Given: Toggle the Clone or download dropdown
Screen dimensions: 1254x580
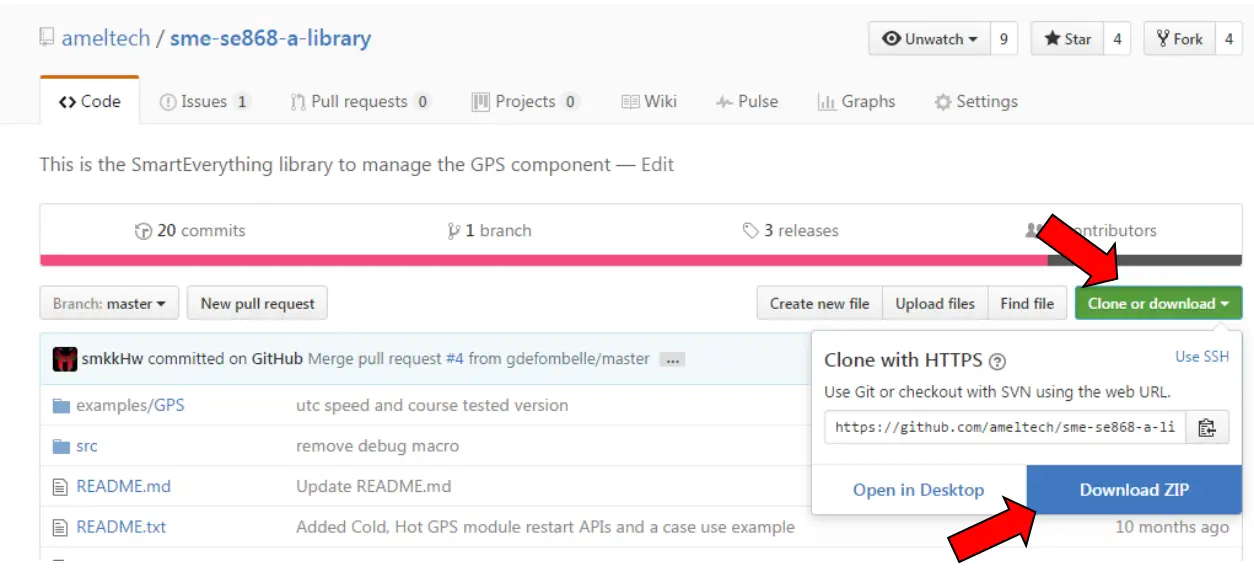Looking at the screenshot, I should coord(1158,304).
